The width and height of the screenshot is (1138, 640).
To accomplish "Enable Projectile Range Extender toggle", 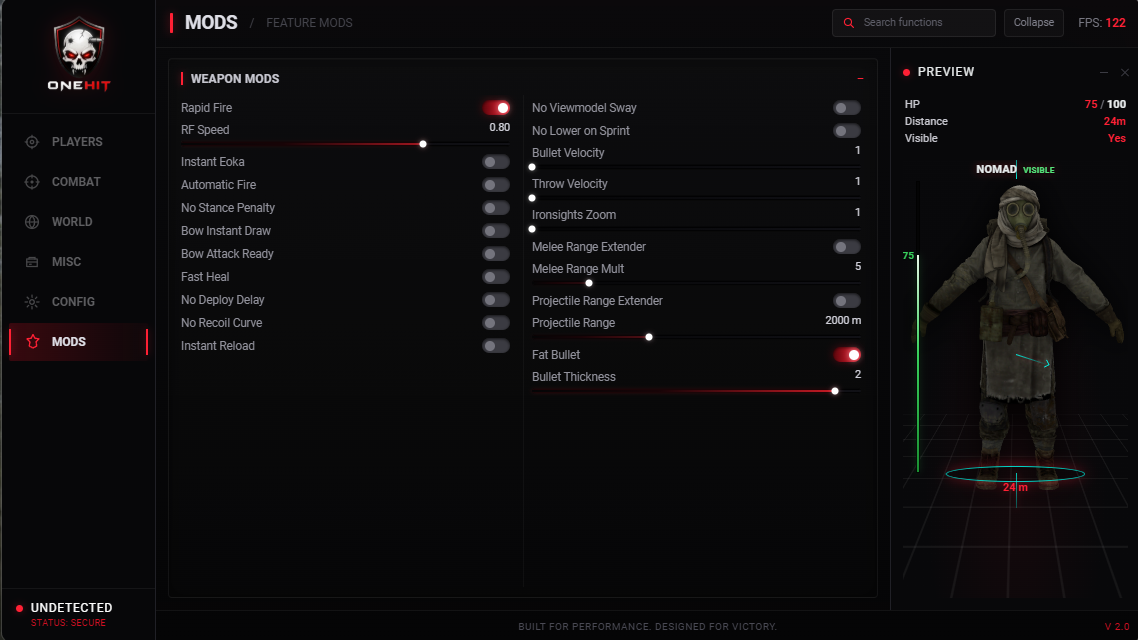I will coord(847,300).
